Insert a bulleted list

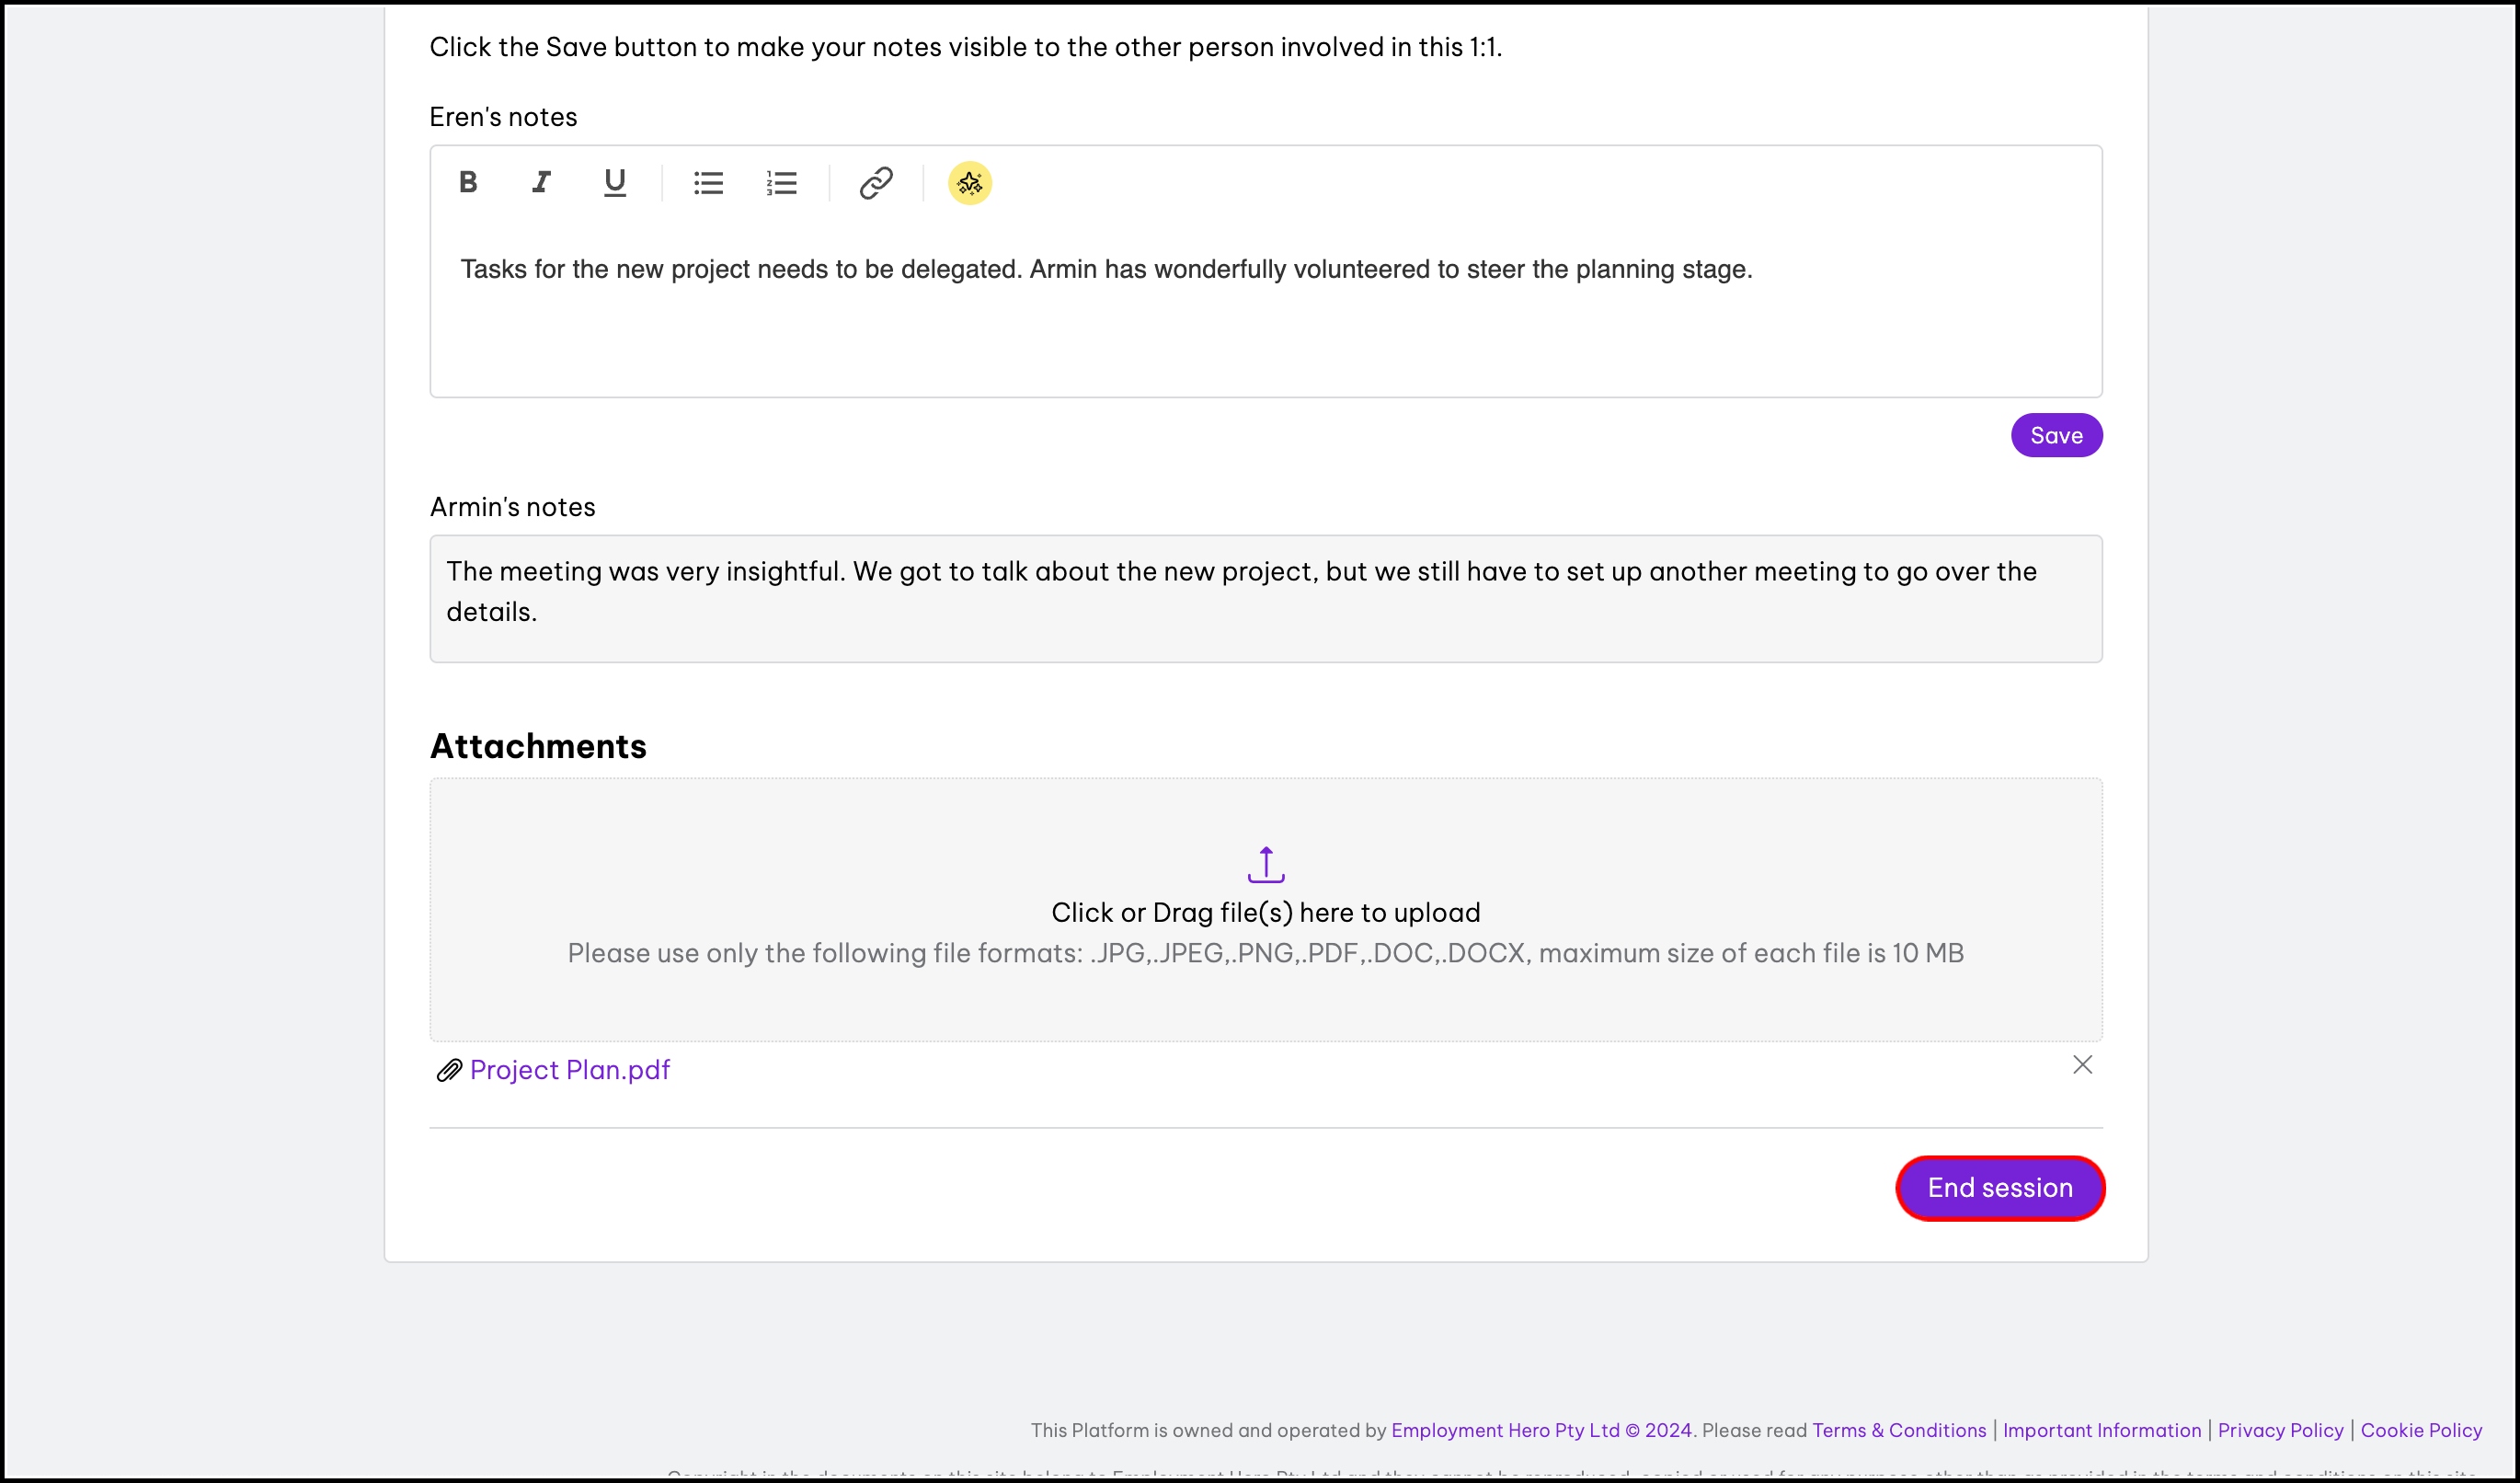pos(708,183)
